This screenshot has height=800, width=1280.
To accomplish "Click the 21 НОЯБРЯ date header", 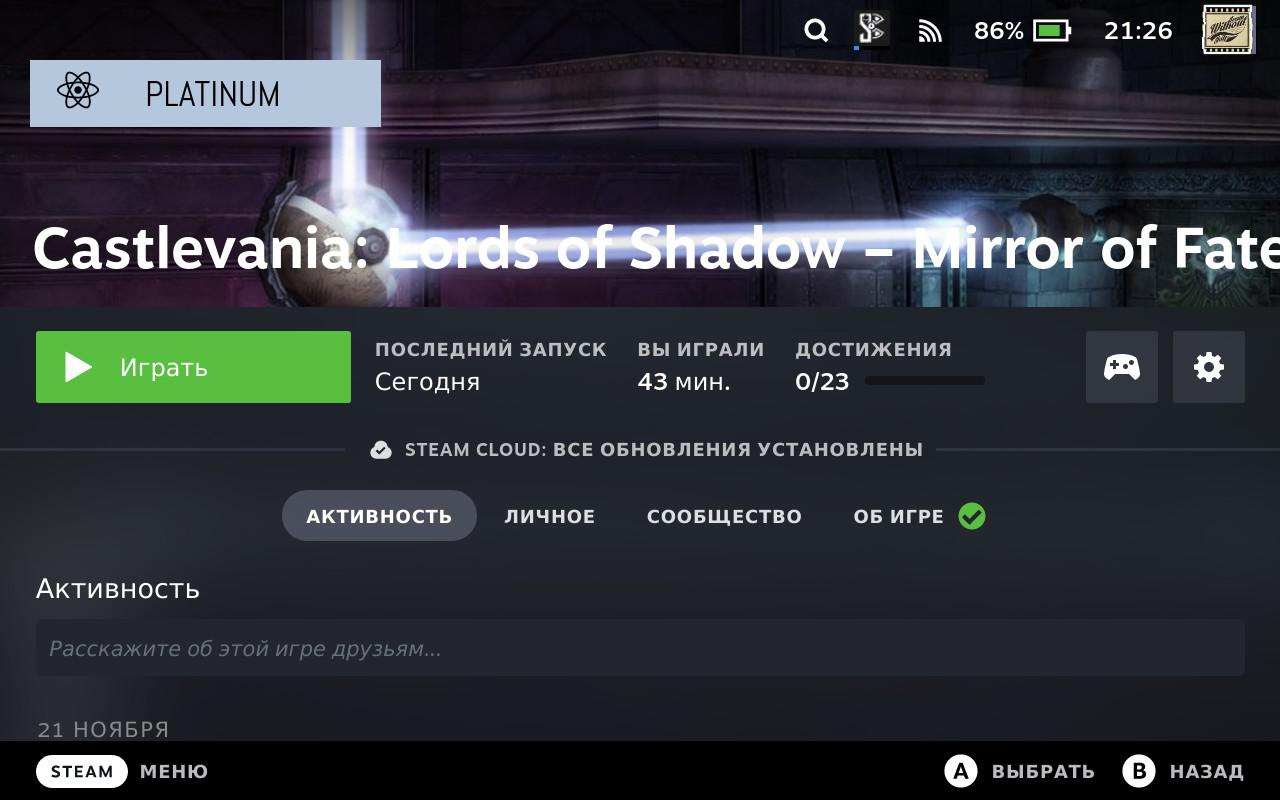I will pos(103,729).
